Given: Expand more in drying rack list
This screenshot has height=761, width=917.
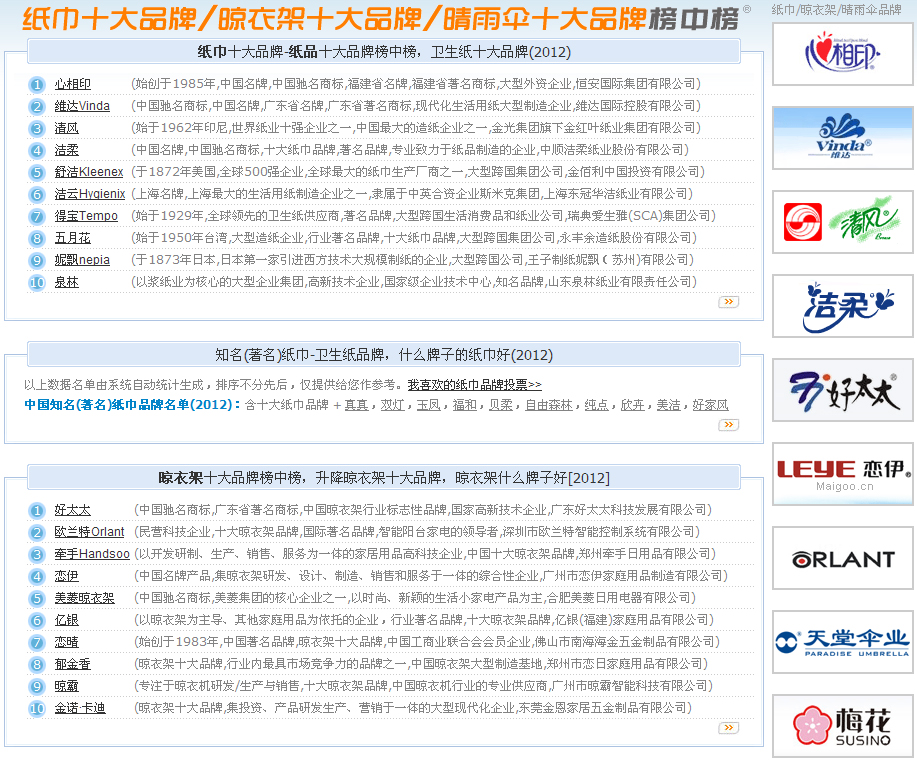Looking at the screenshot, I should (728, 727).
